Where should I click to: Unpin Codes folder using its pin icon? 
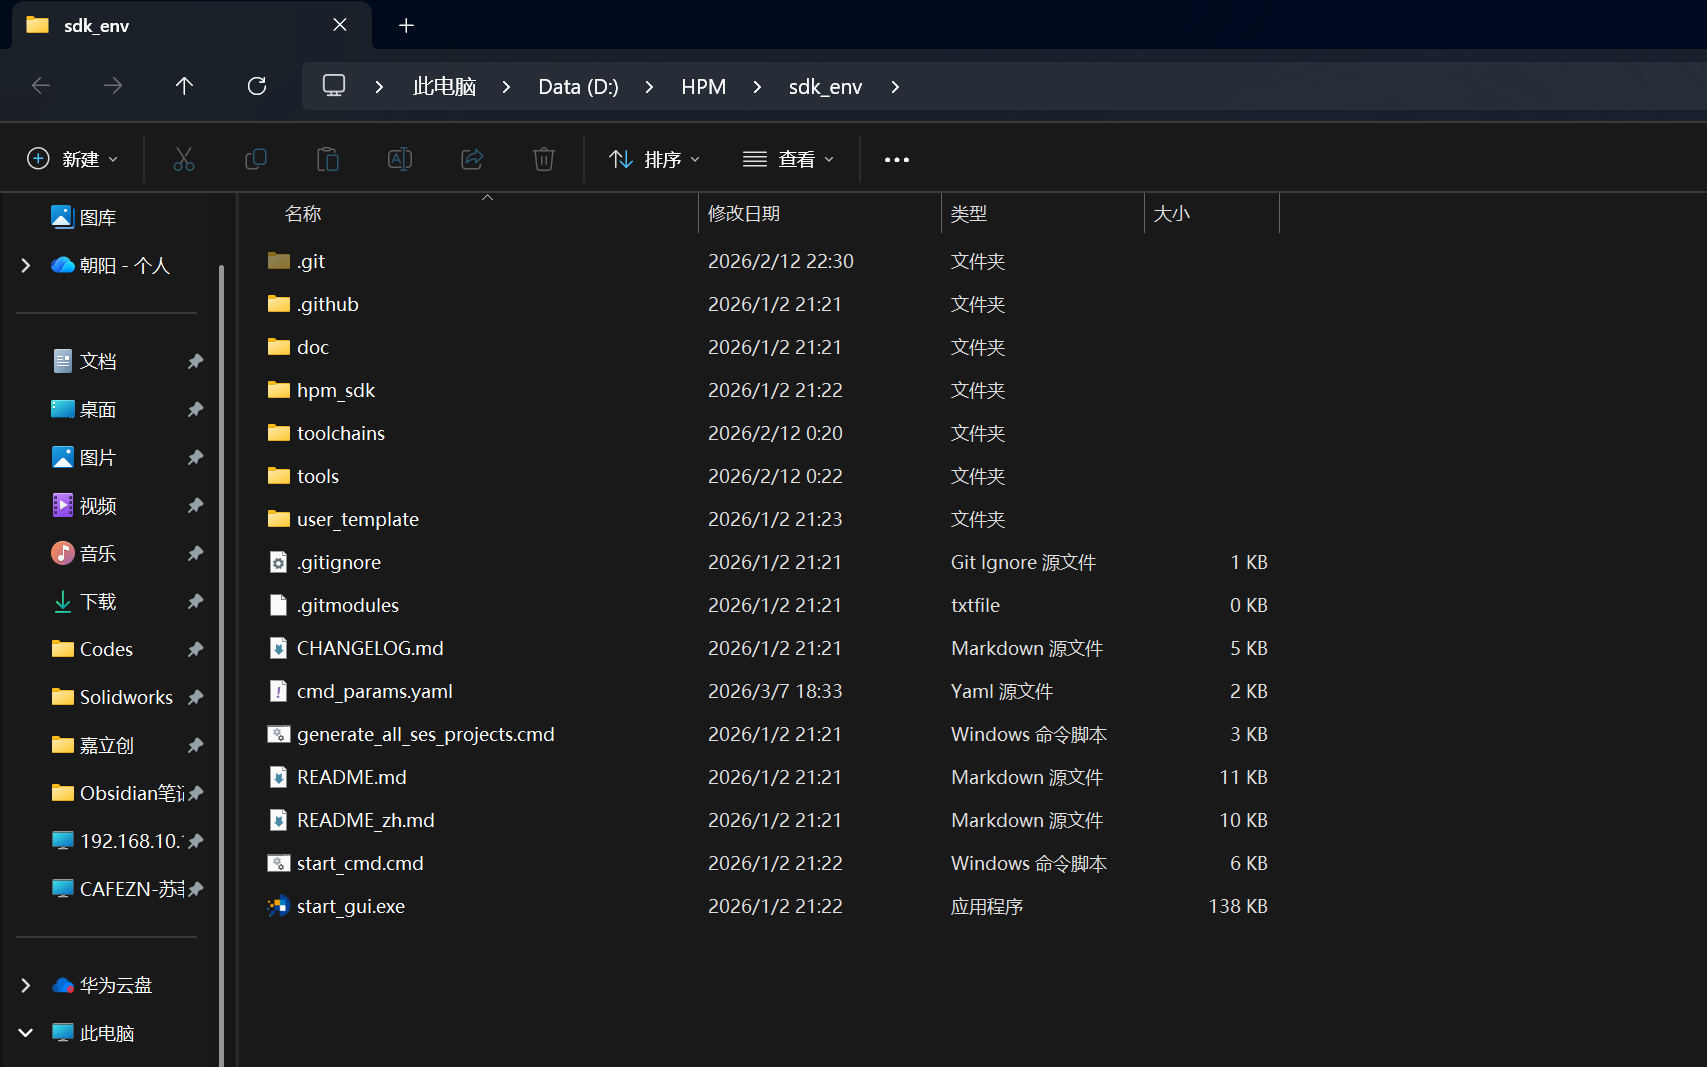click(x=195, y=649)
